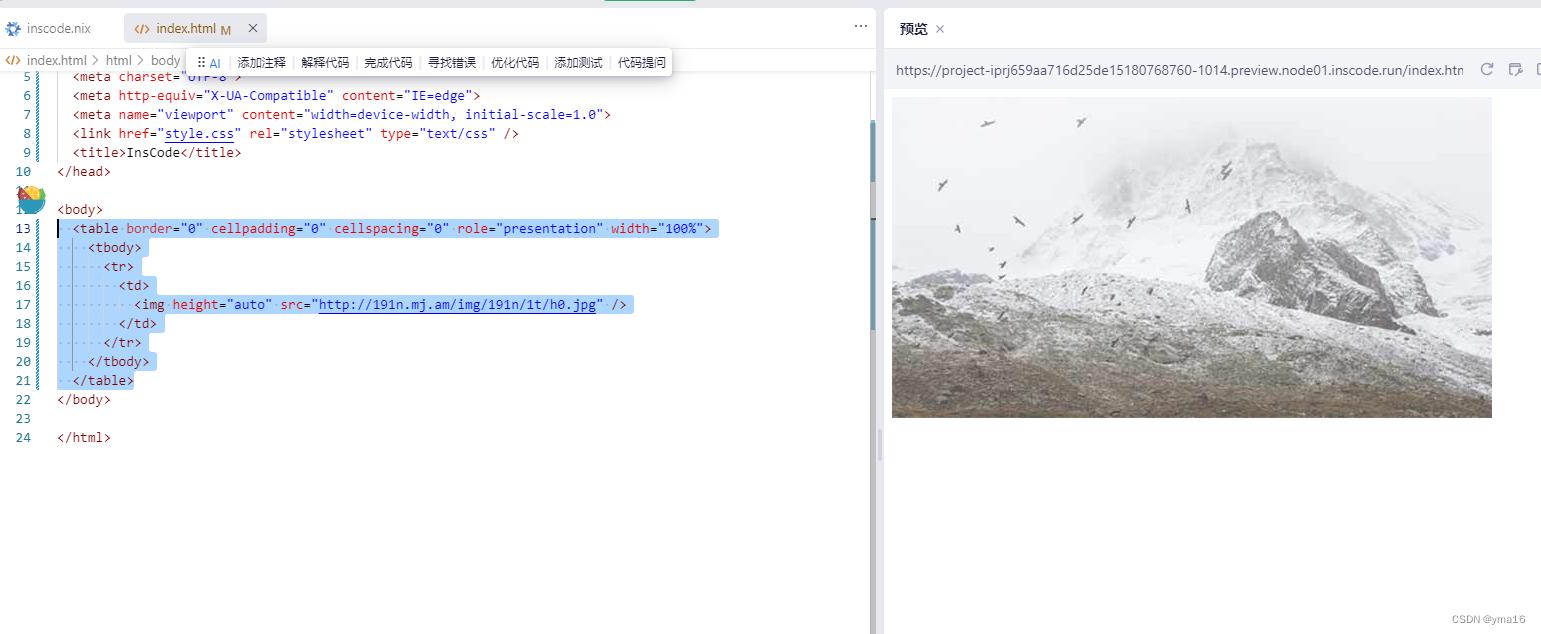Click the <title>InsCode</title> line
This screenshot has width=1541, height=634.
(157, 152)
